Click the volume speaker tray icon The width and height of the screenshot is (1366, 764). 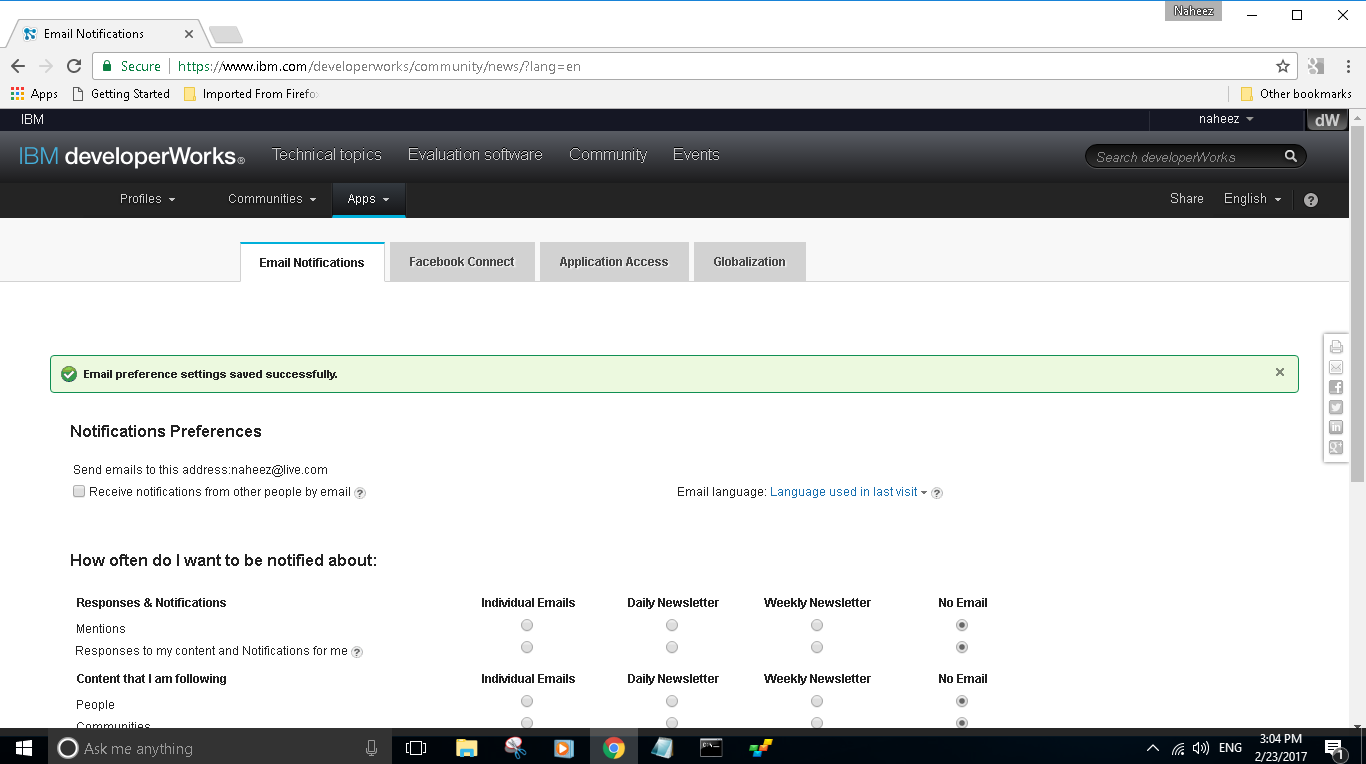click(x=1201, y=748)
